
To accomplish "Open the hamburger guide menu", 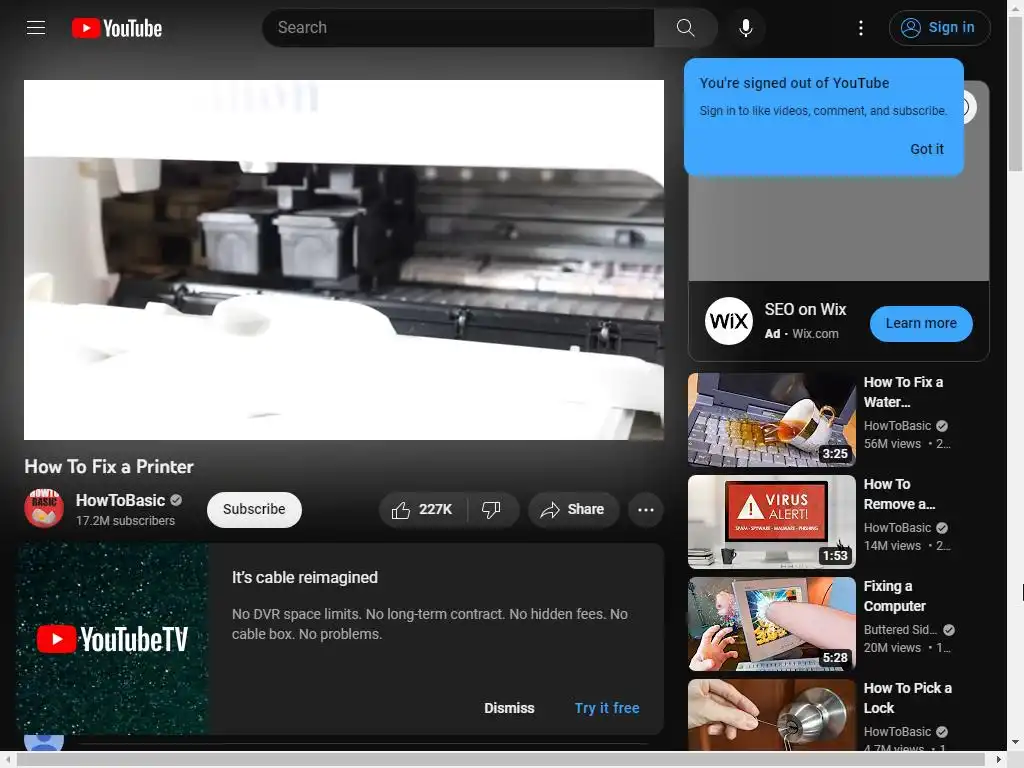I will click(x=36, y=27).
